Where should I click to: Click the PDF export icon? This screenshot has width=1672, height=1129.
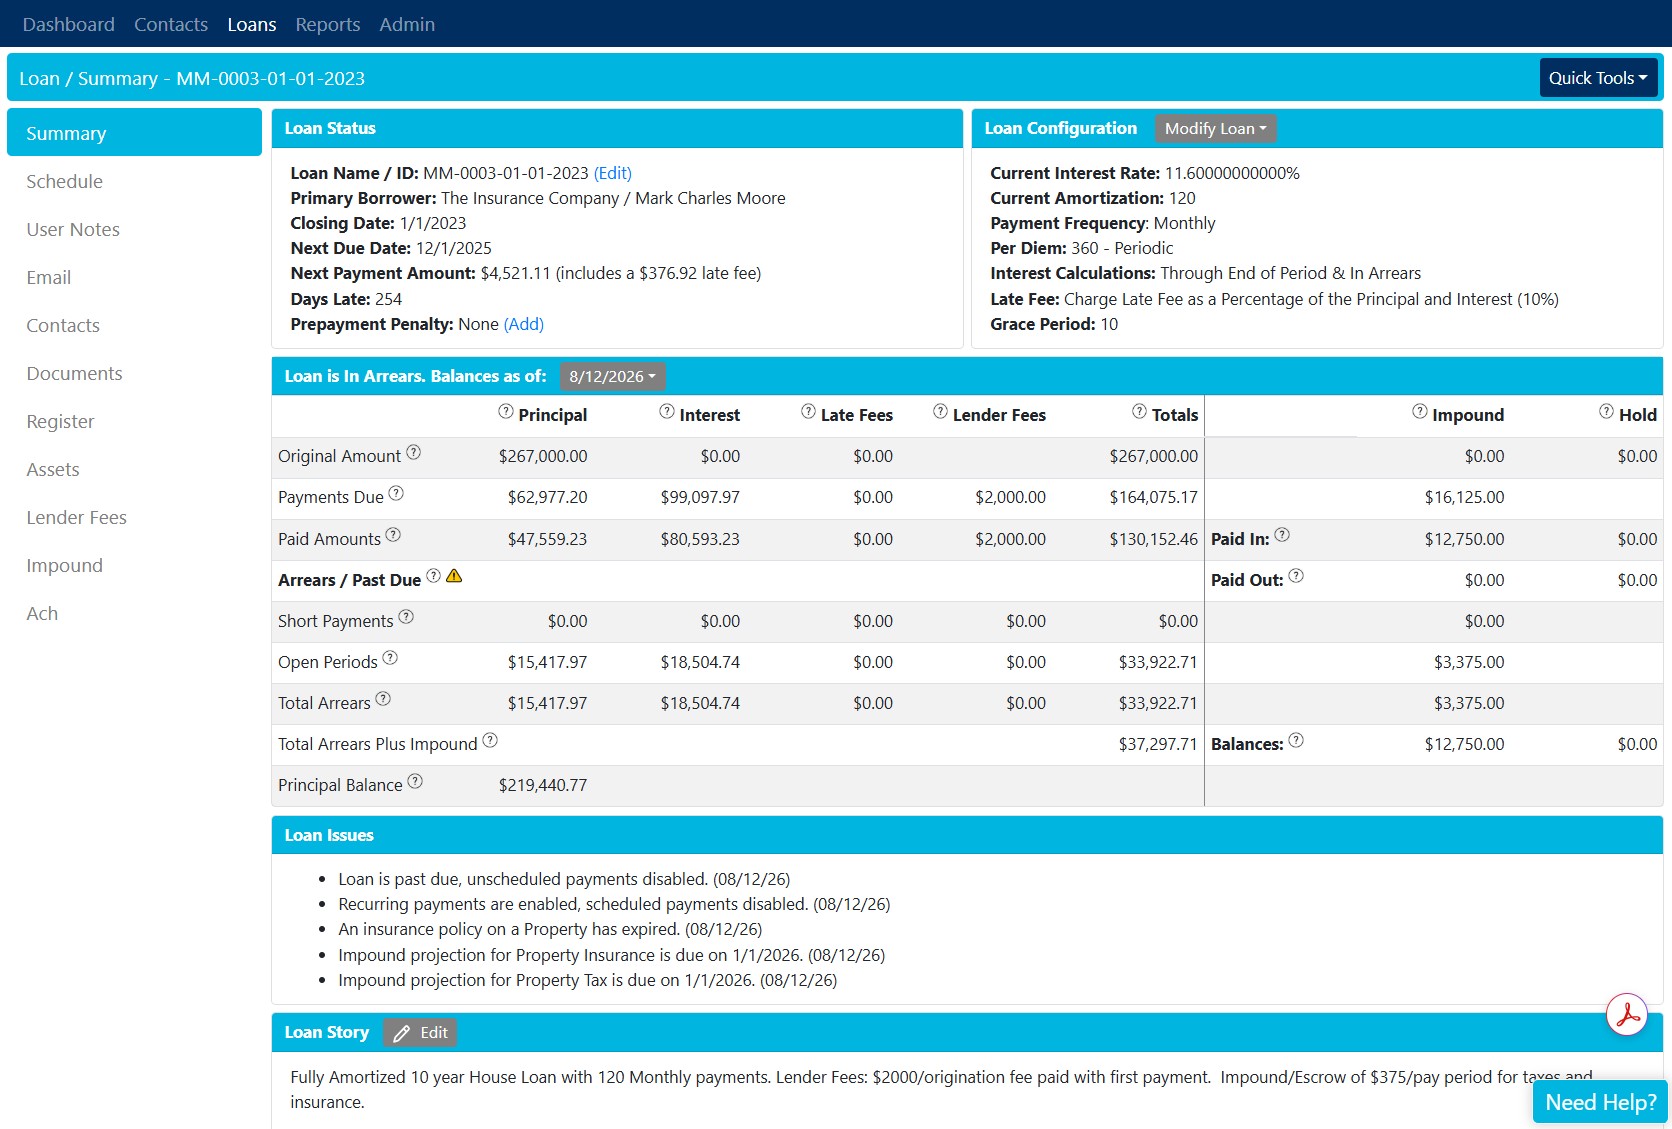[1627, 1015]
